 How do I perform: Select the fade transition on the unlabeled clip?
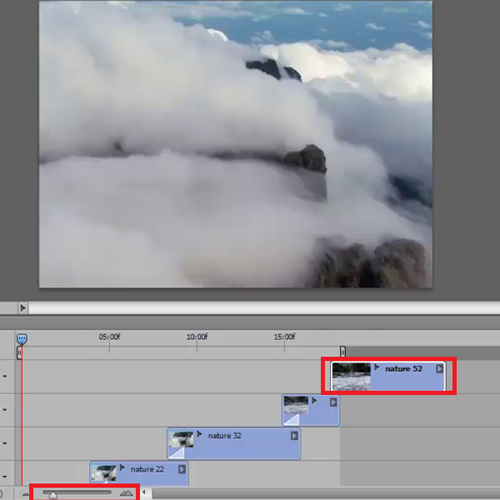pyautogui.click(x=291, y=419)
